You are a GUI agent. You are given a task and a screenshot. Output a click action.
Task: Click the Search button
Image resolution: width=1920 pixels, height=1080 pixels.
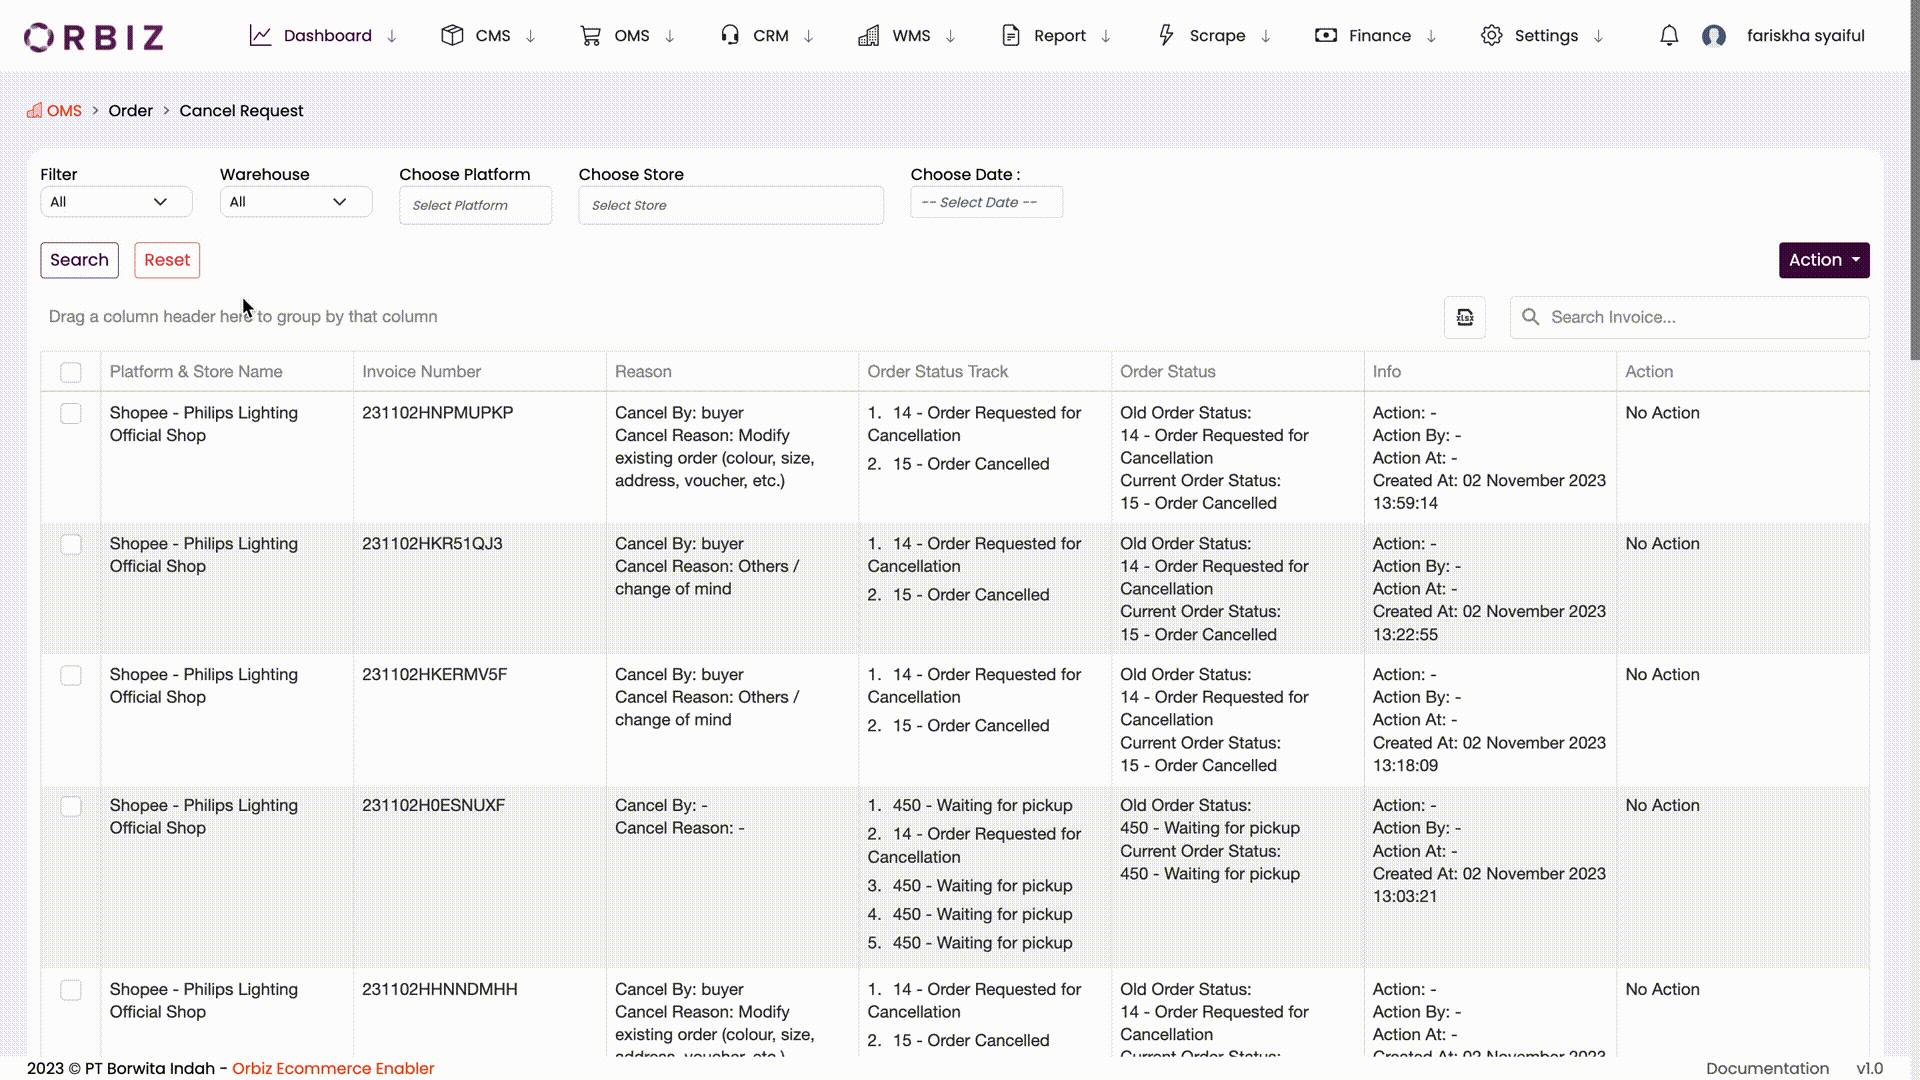[79, 260]
